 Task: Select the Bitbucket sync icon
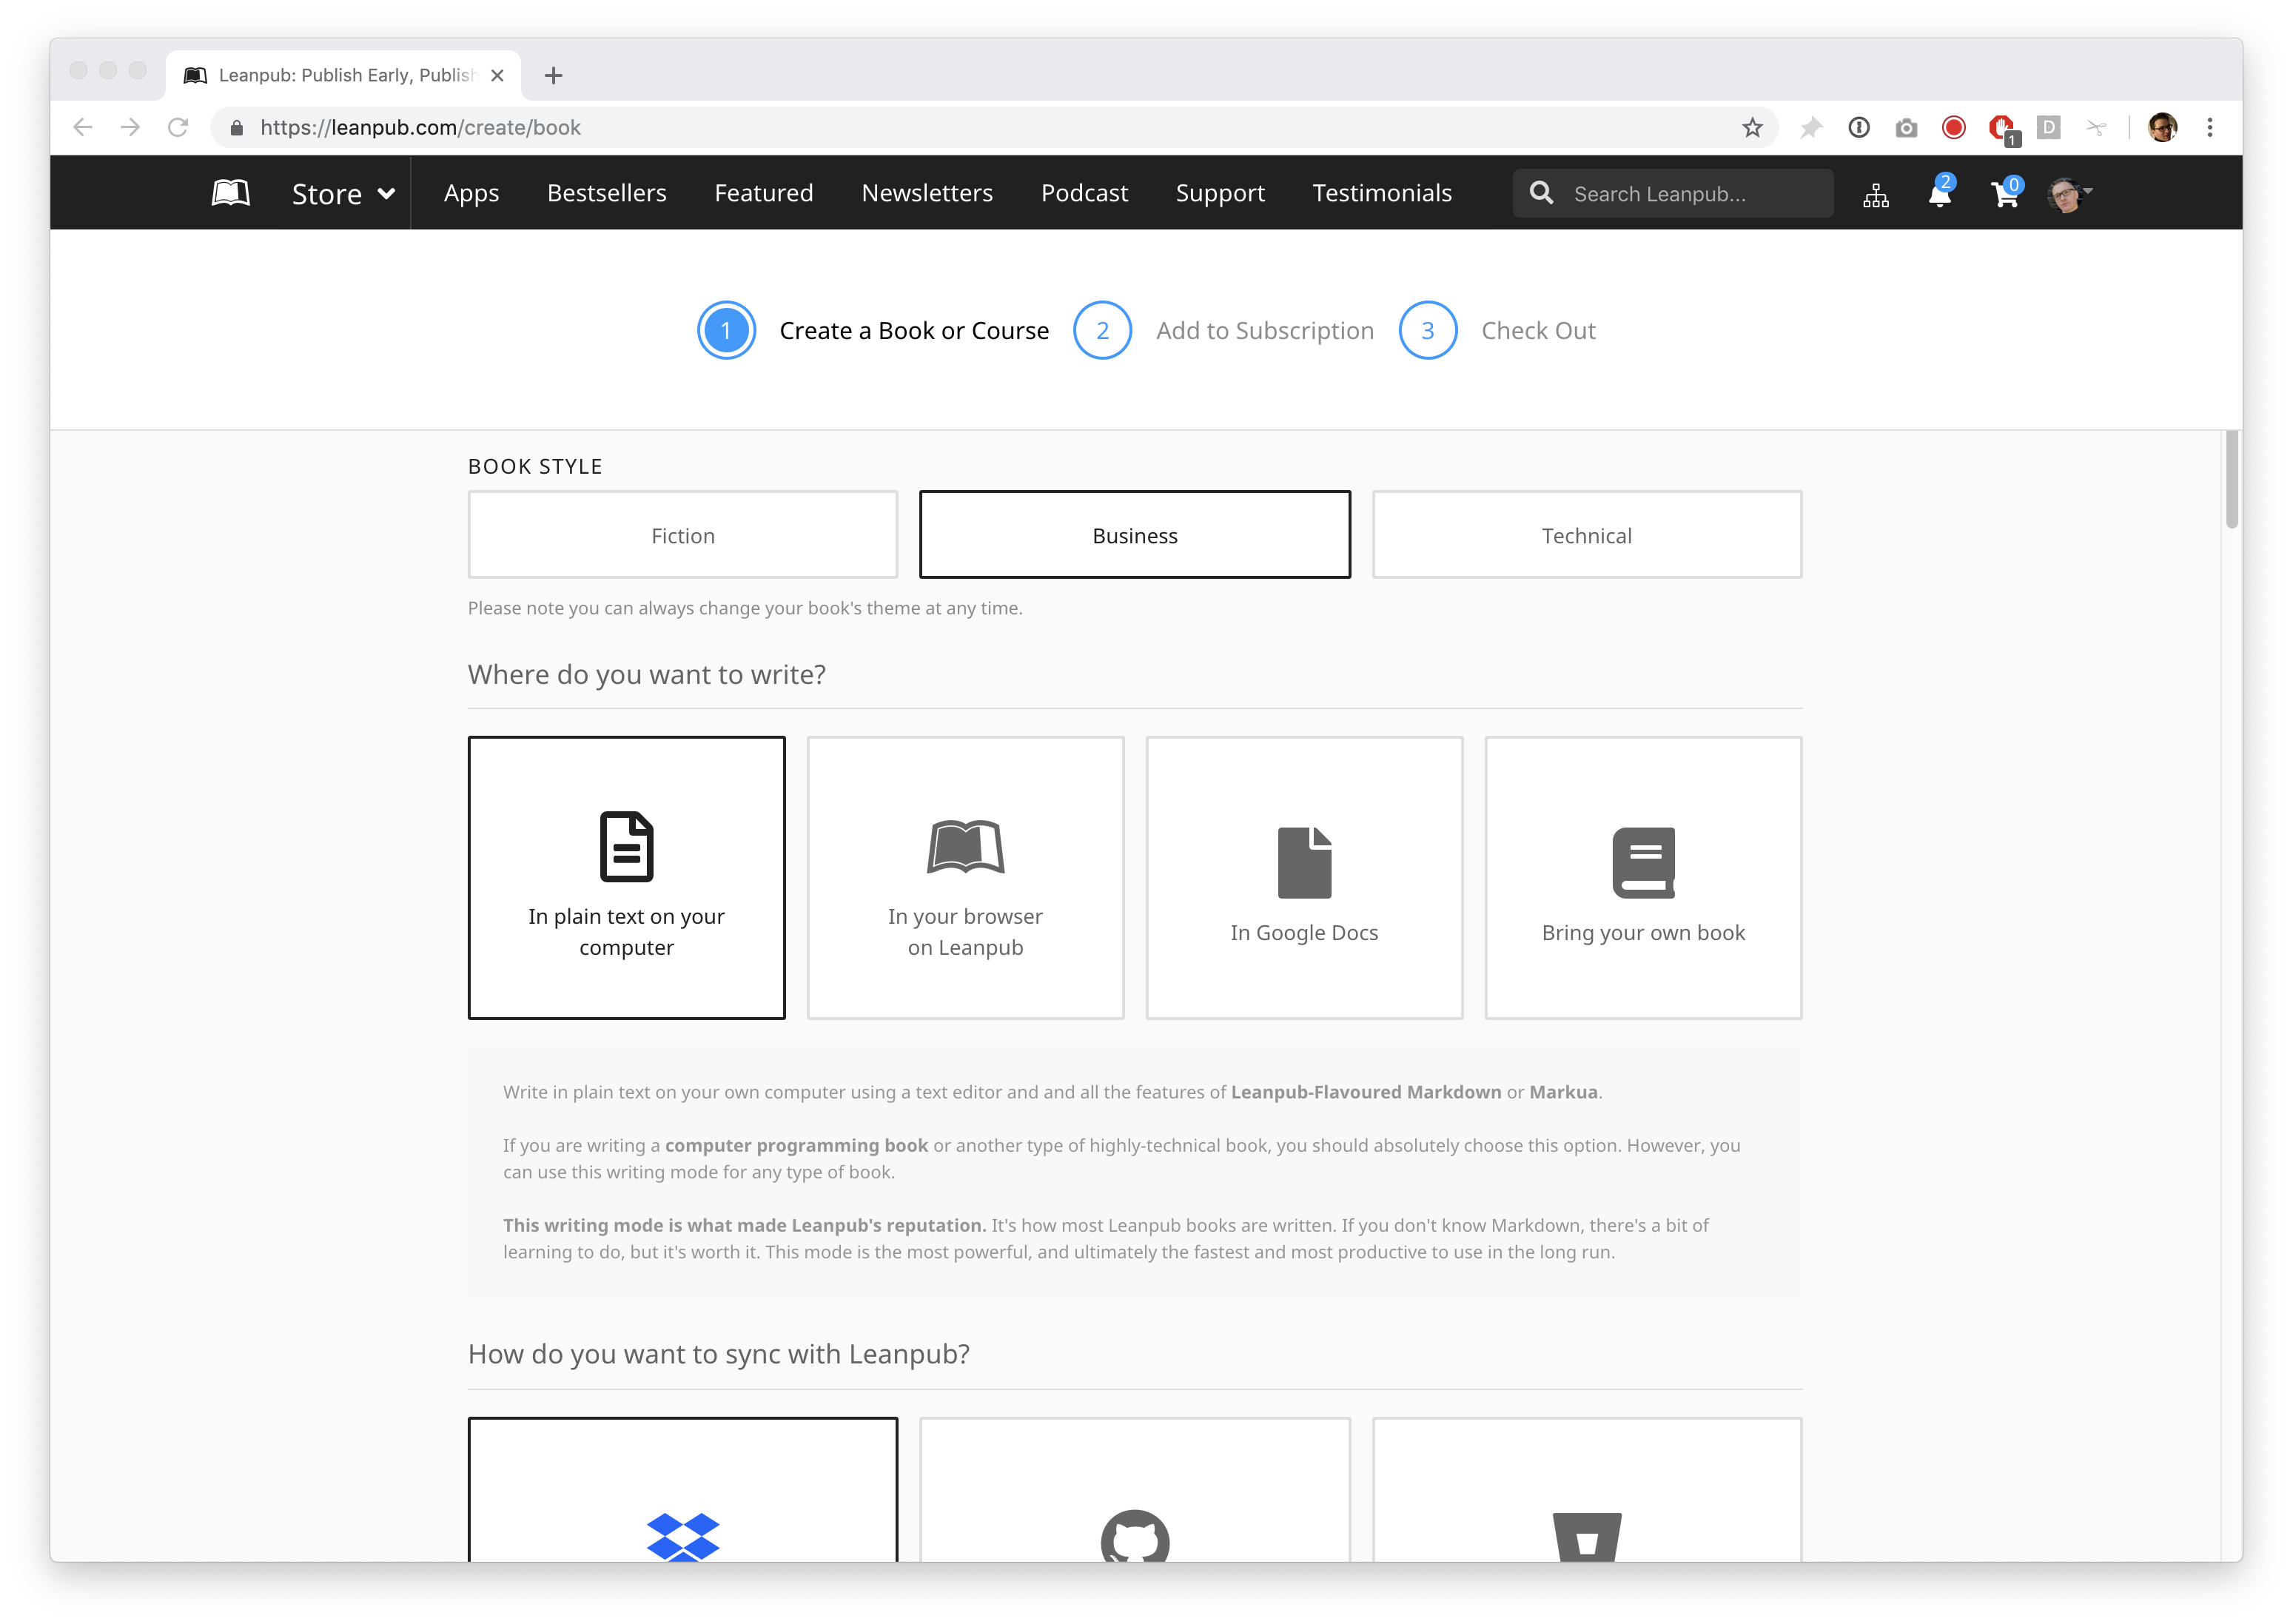pos(1587,1537)
